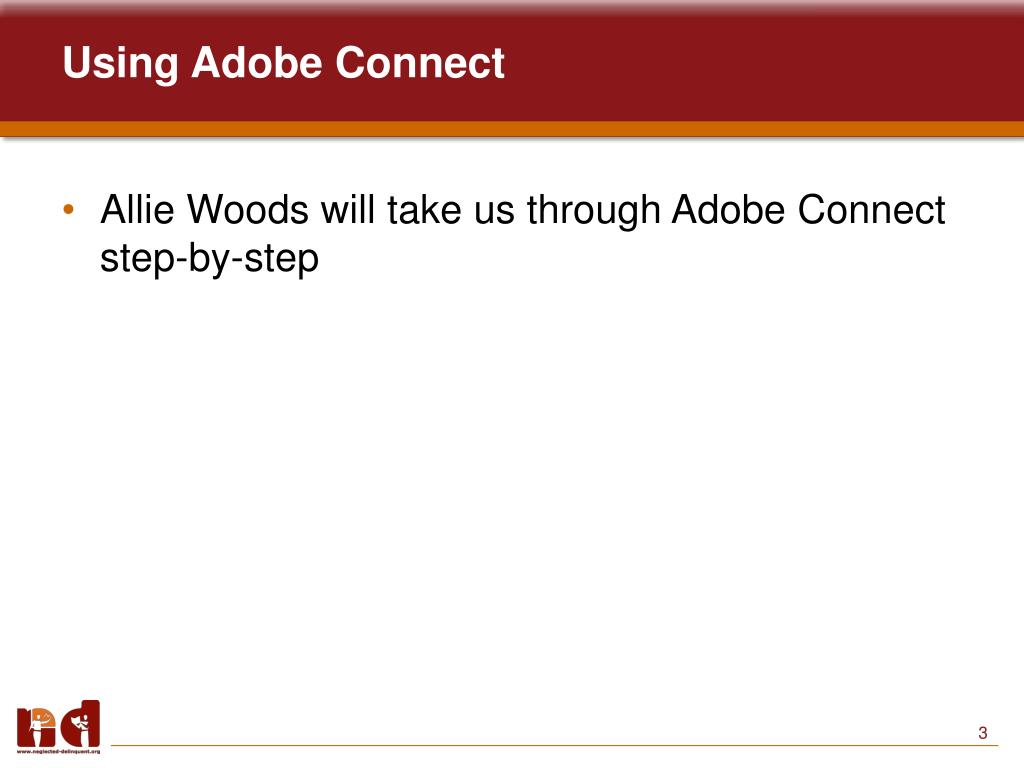Click the word 'through' in the bullet
Screen dimensions: 1024x768
[x=593, y=211]
